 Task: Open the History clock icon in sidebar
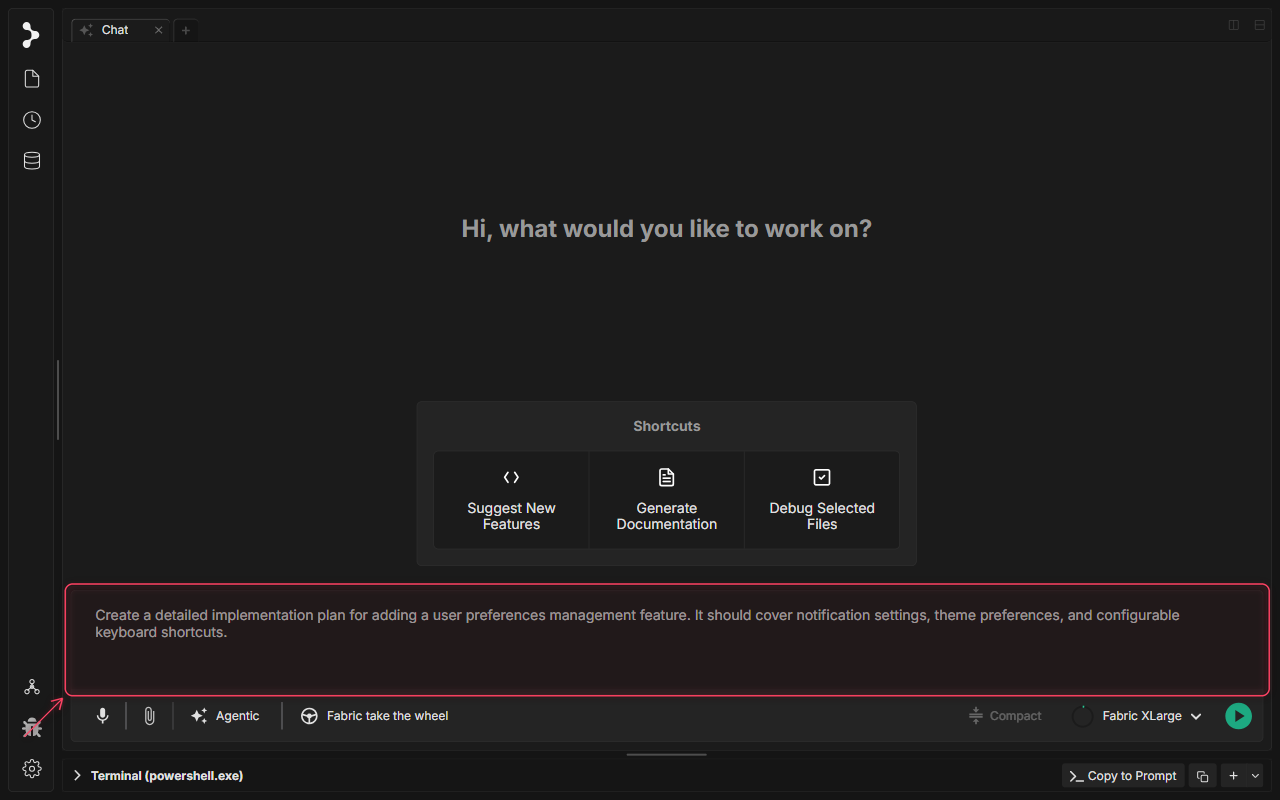pos(32,120)
